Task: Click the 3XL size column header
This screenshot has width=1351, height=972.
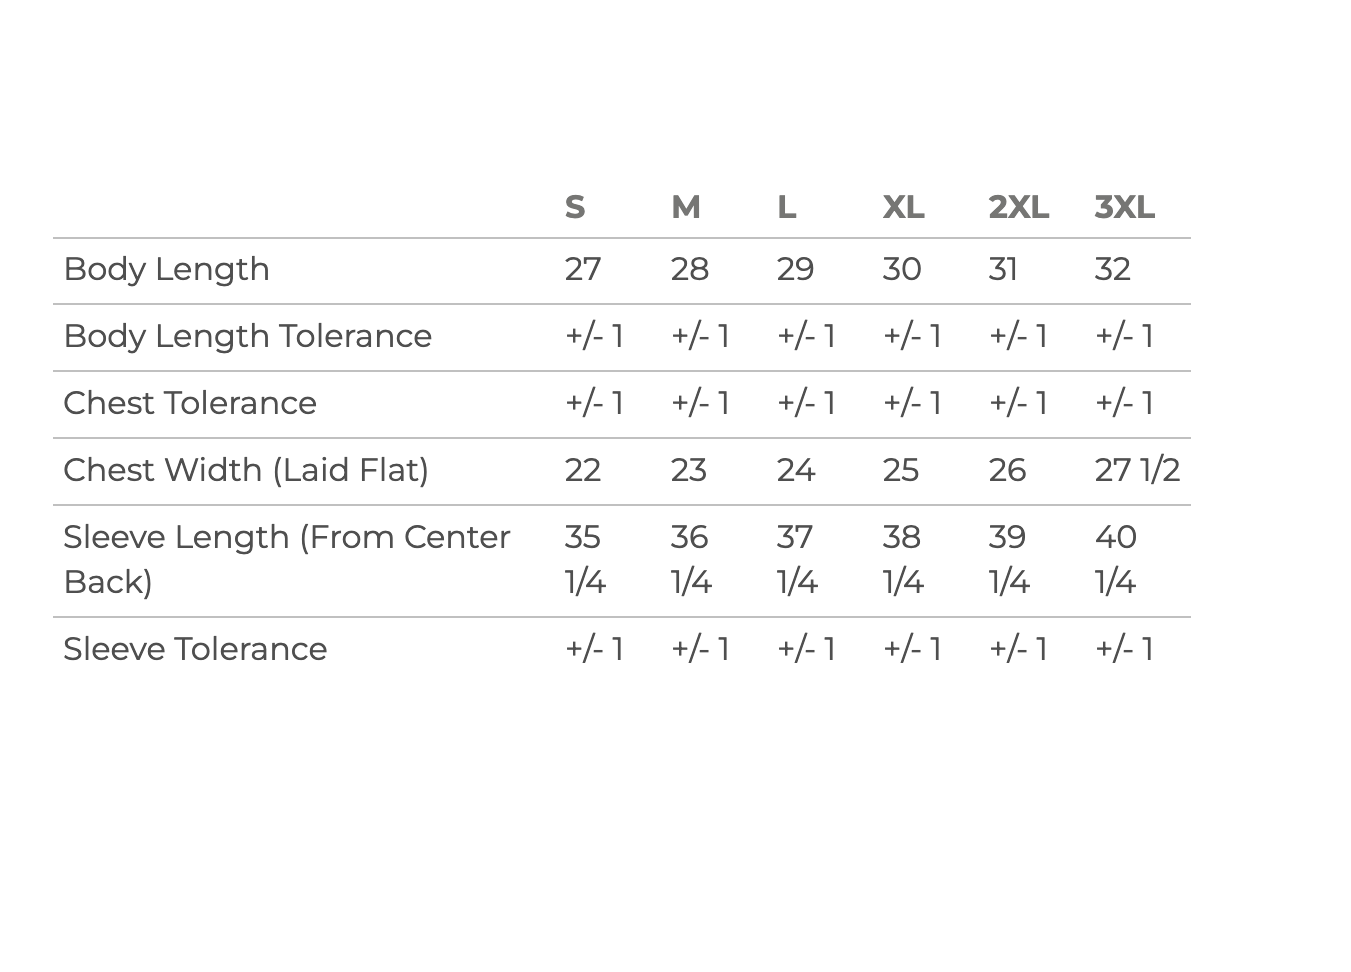Action: tap(1125, 207)
